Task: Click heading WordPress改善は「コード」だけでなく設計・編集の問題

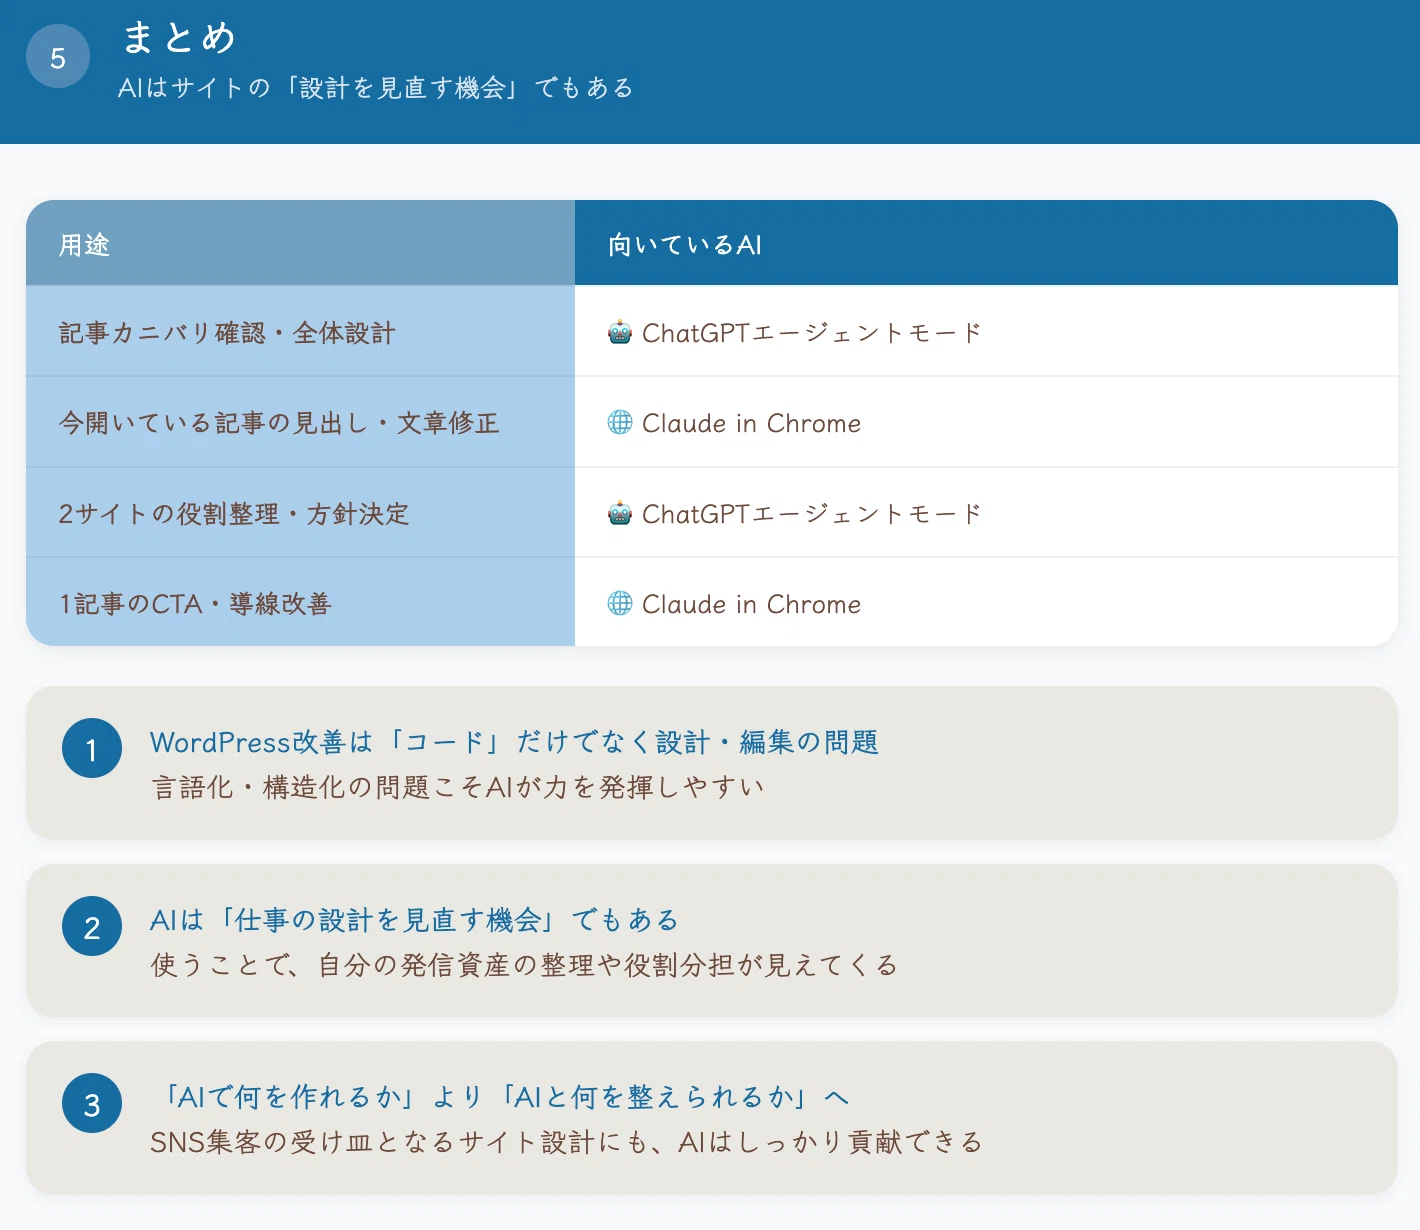Action: (514, 742)
